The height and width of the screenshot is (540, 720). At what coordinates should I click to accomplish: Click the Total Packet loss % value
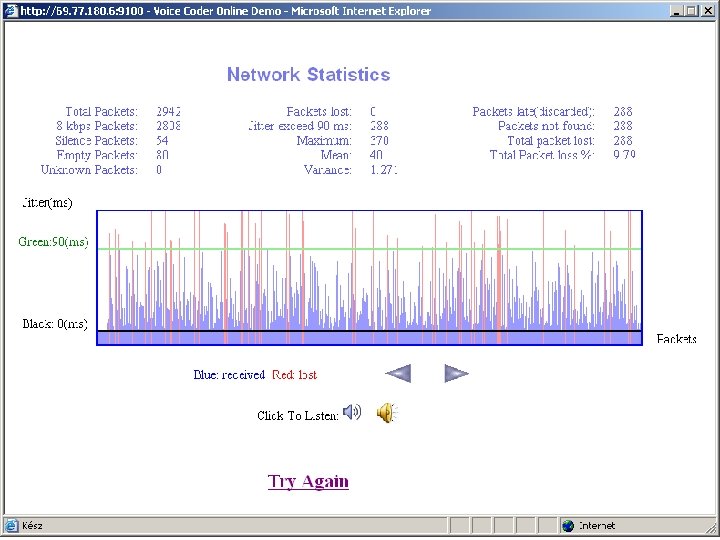pyautogui.click(x=624, y=155)
